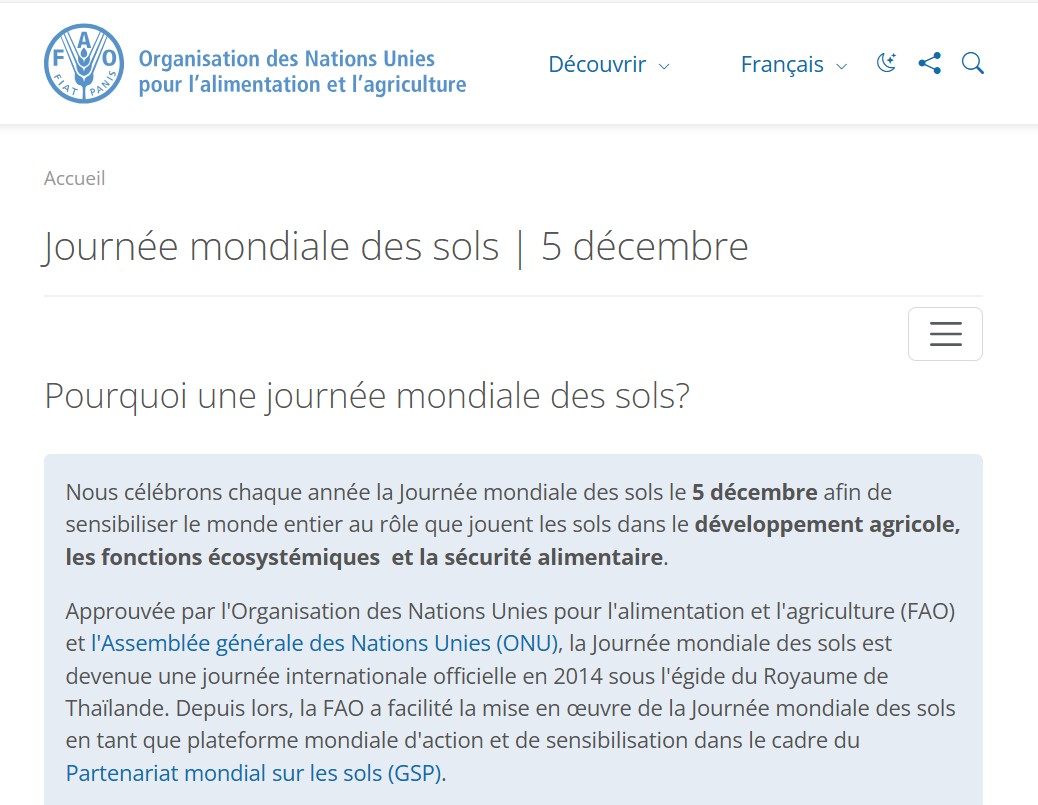This screenshot has height=805, width=1038.
Task: Select the Français language menu label
Action: tap(782, 64)
